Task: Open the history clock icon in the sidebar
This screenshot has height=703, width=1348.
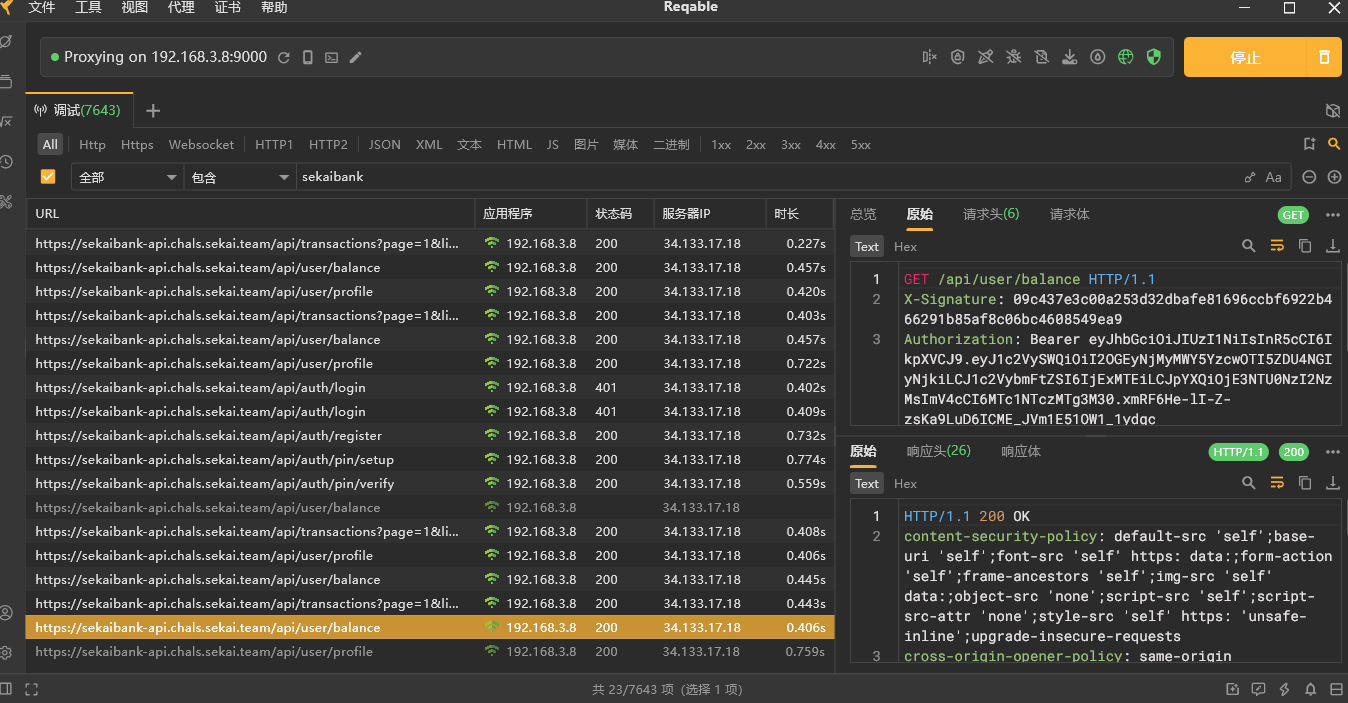Action: pos(6,161)
